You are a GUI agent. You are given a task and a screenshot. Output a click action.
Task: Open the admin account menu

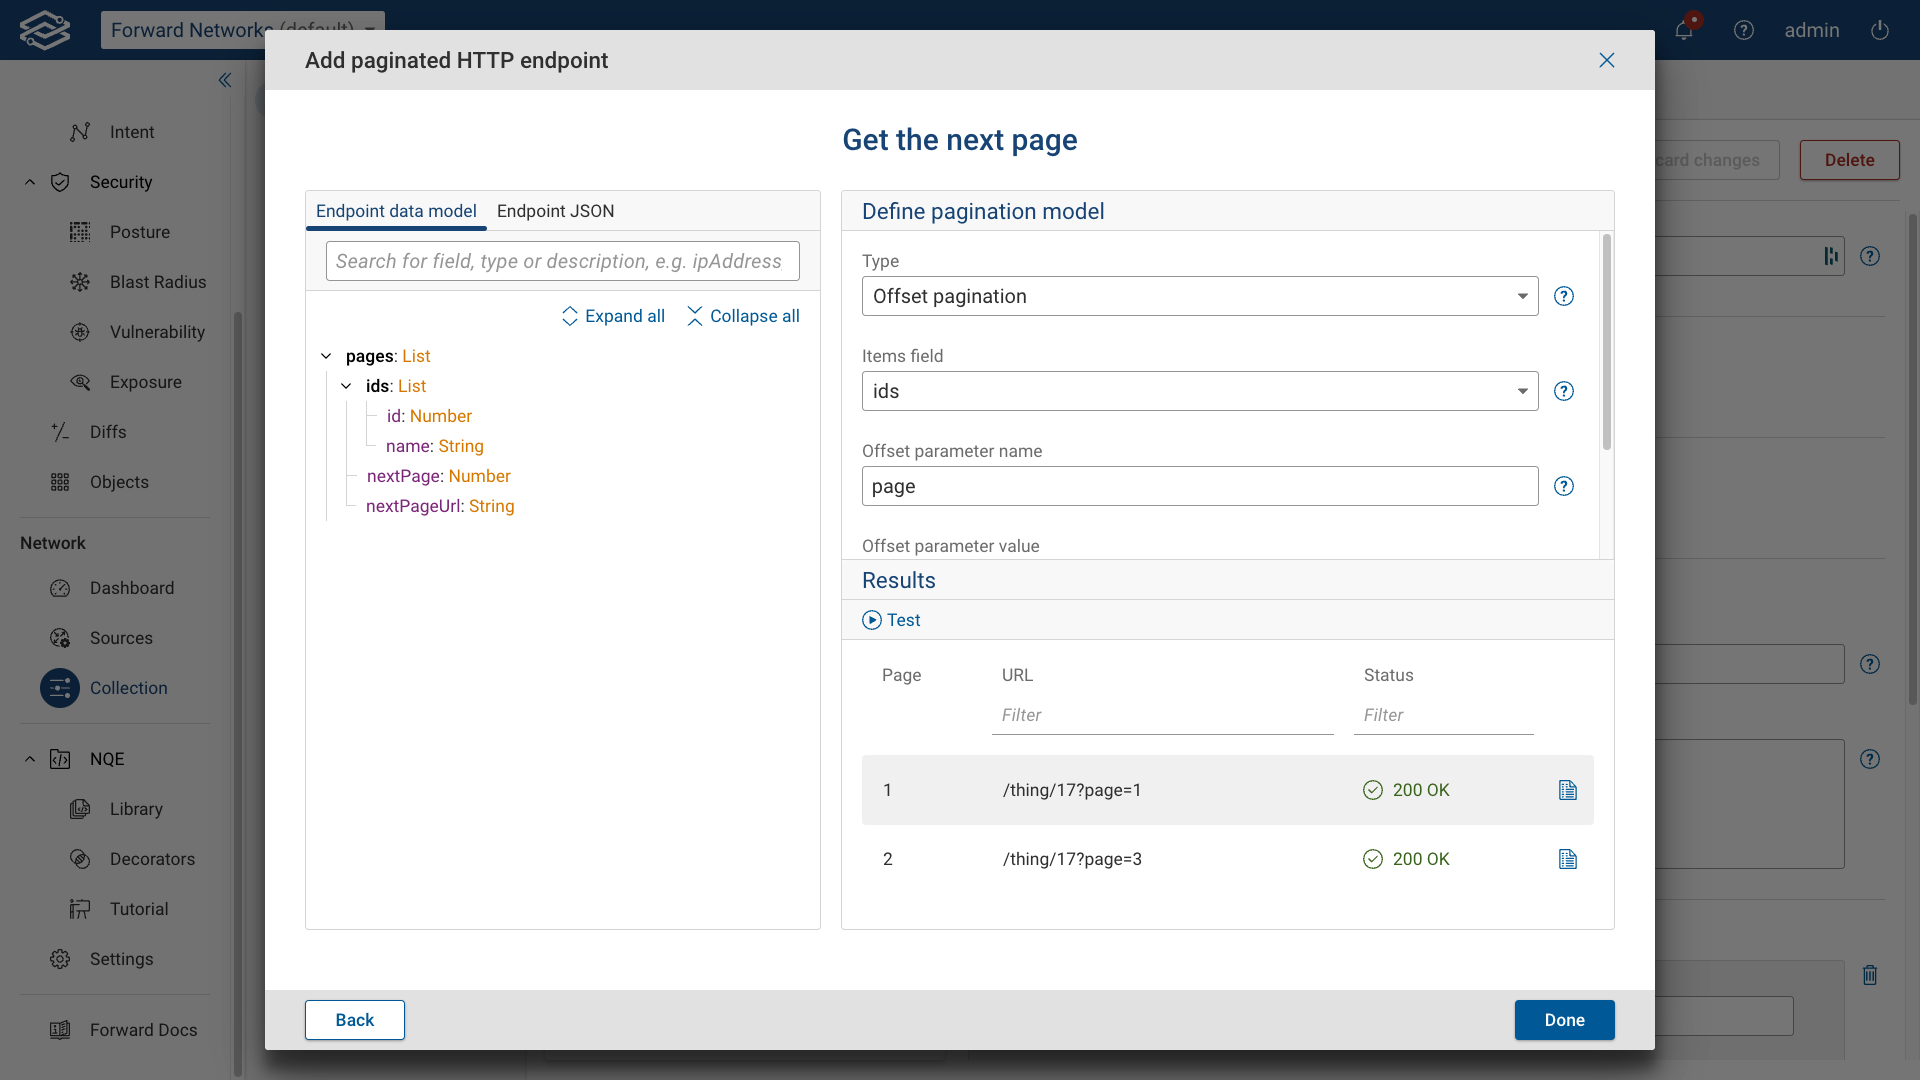click(x=1812, y=30)
